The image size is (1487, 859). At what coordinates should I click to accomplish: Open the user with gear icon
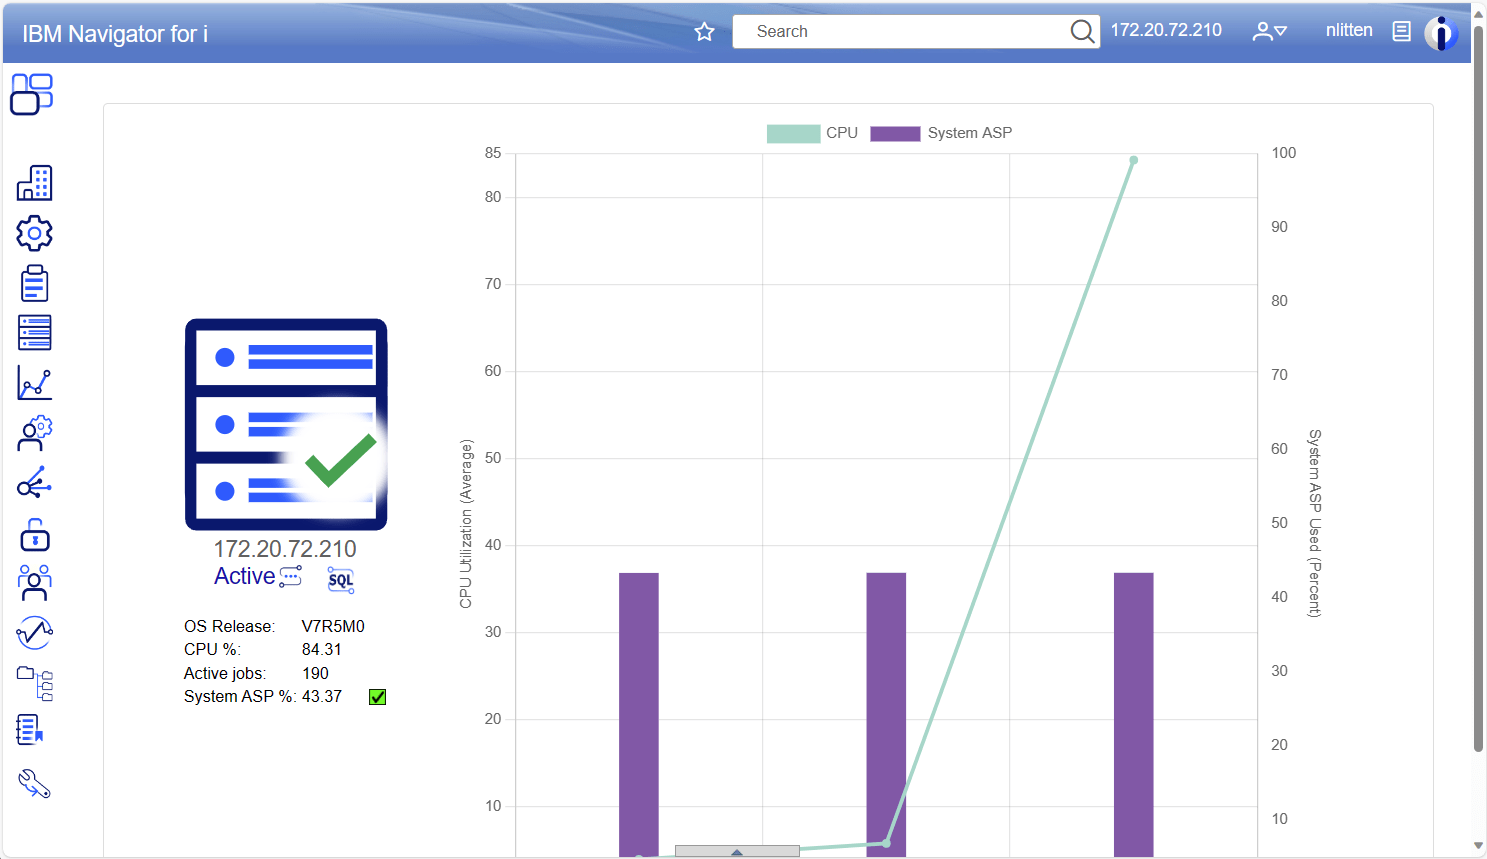point(34,433)
